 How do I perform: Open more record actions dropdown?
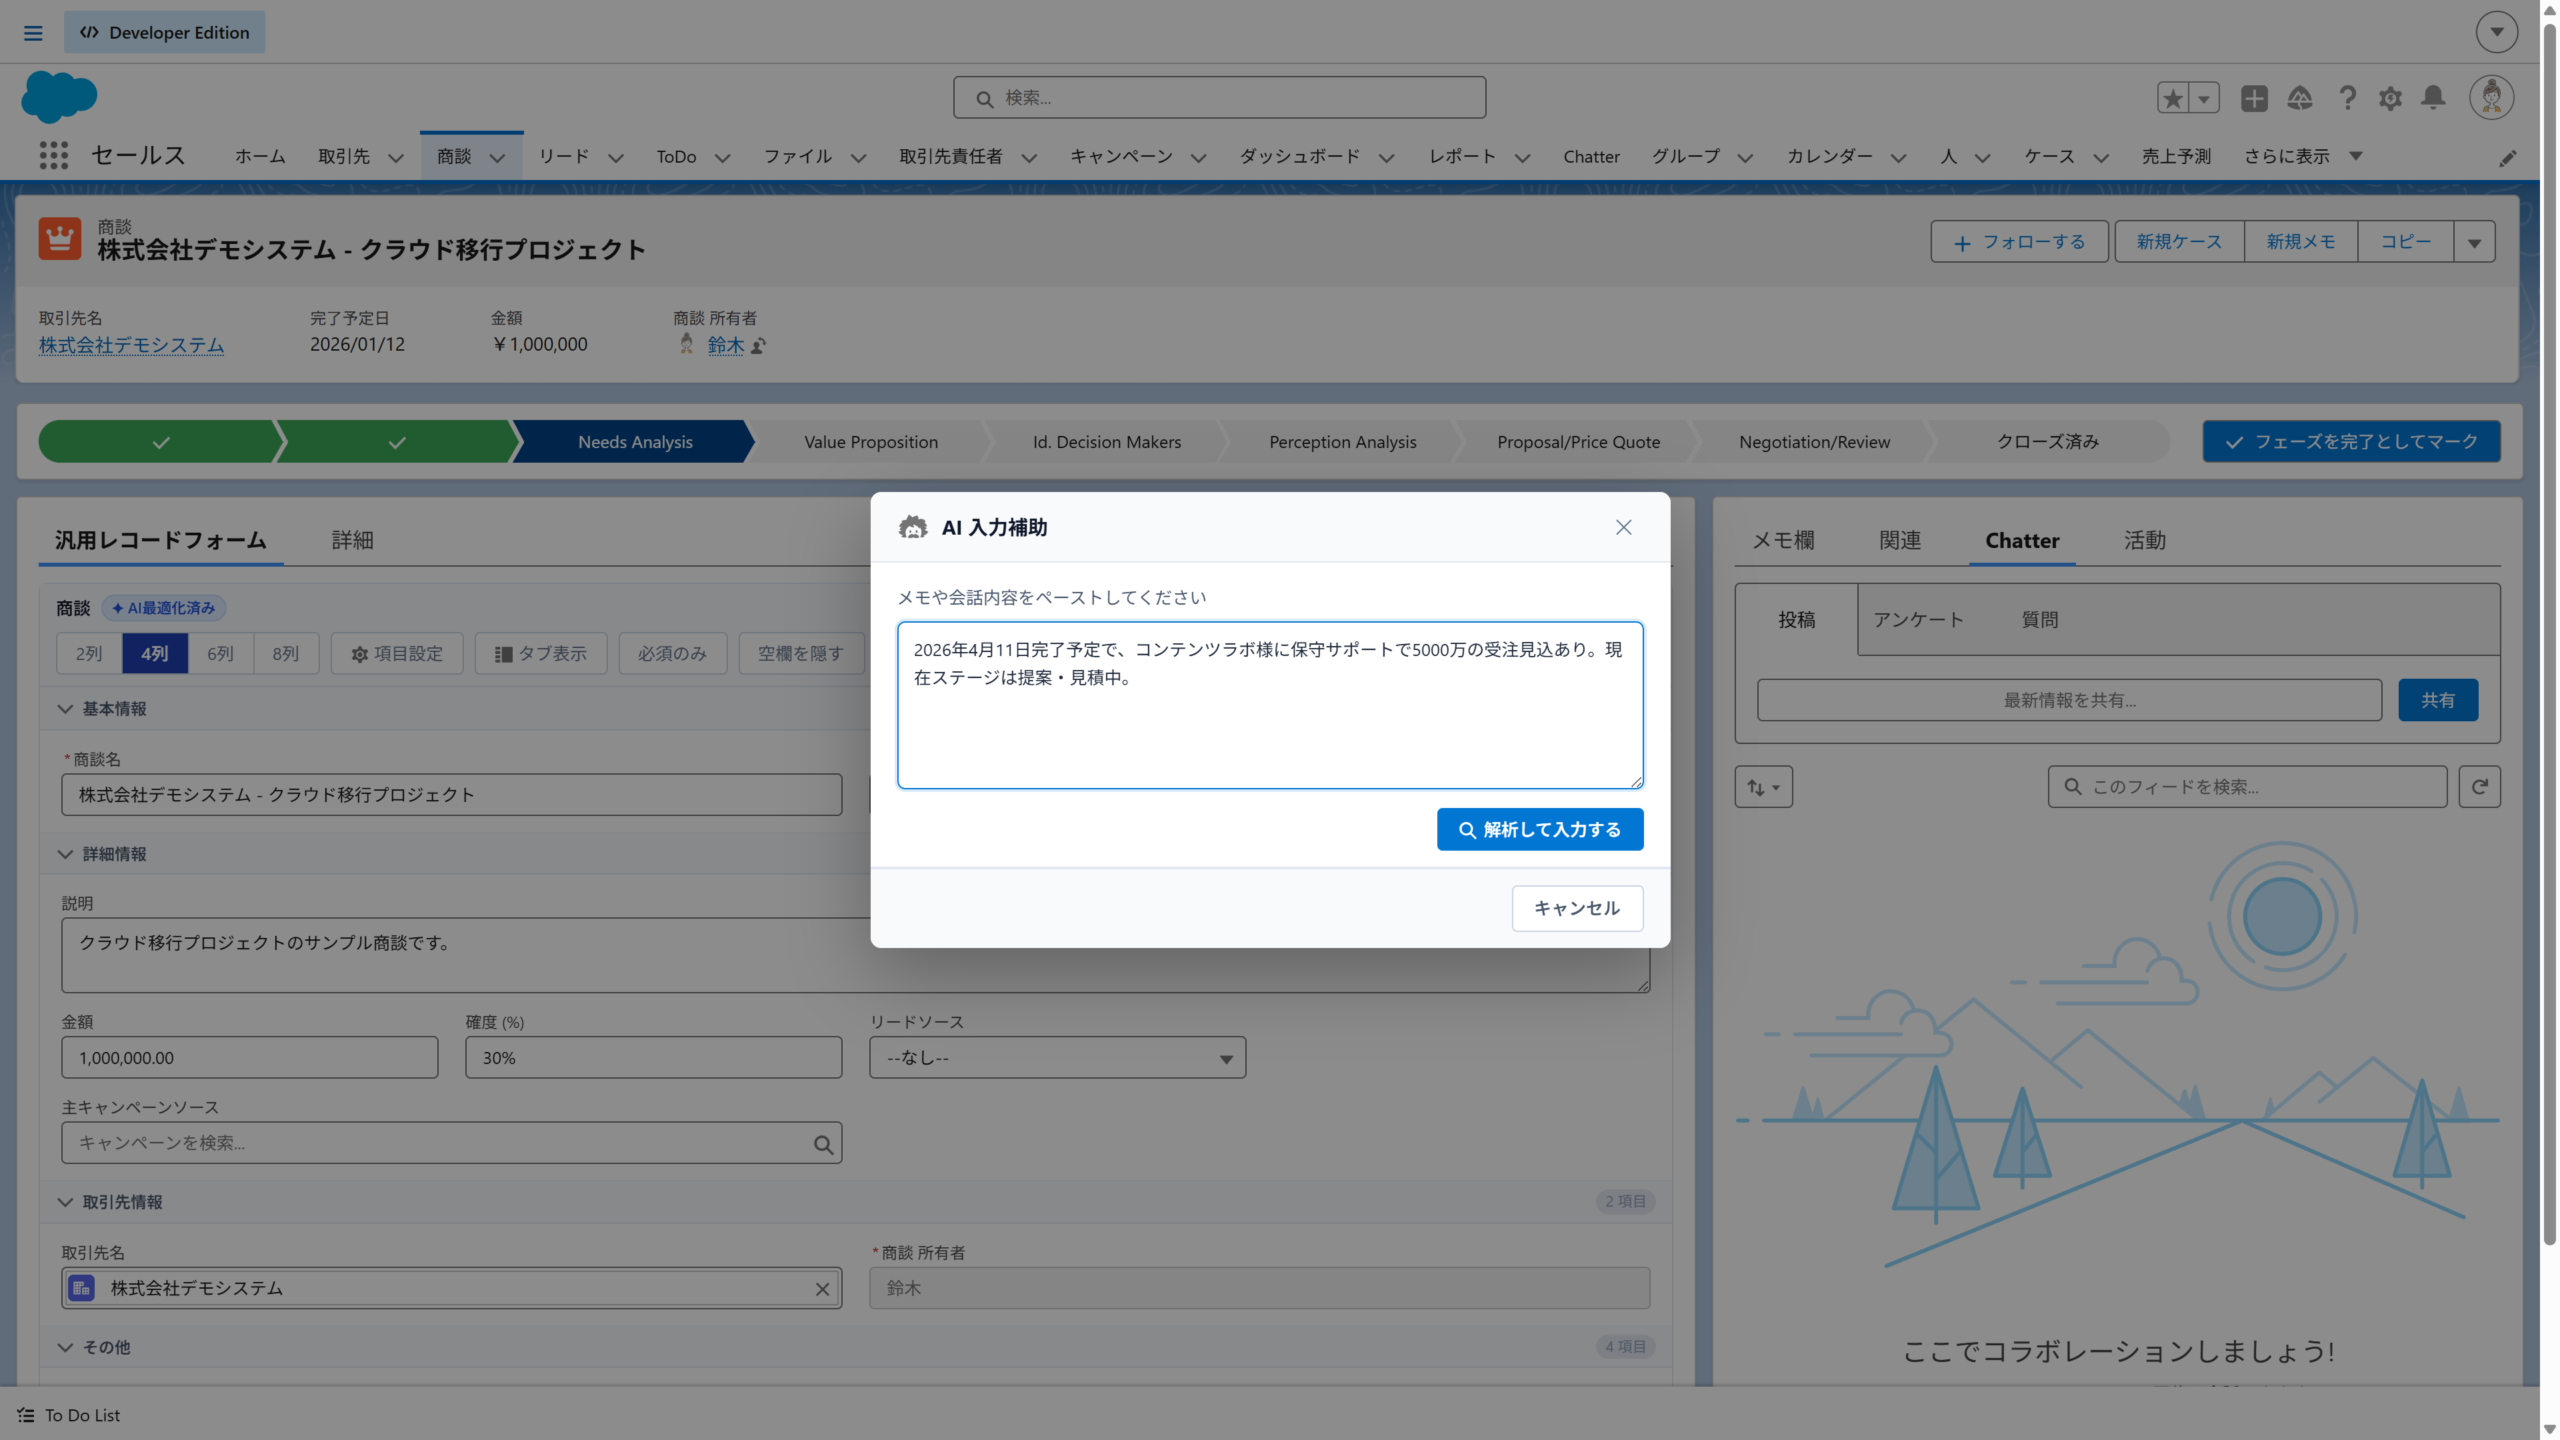click(2474, 242)
